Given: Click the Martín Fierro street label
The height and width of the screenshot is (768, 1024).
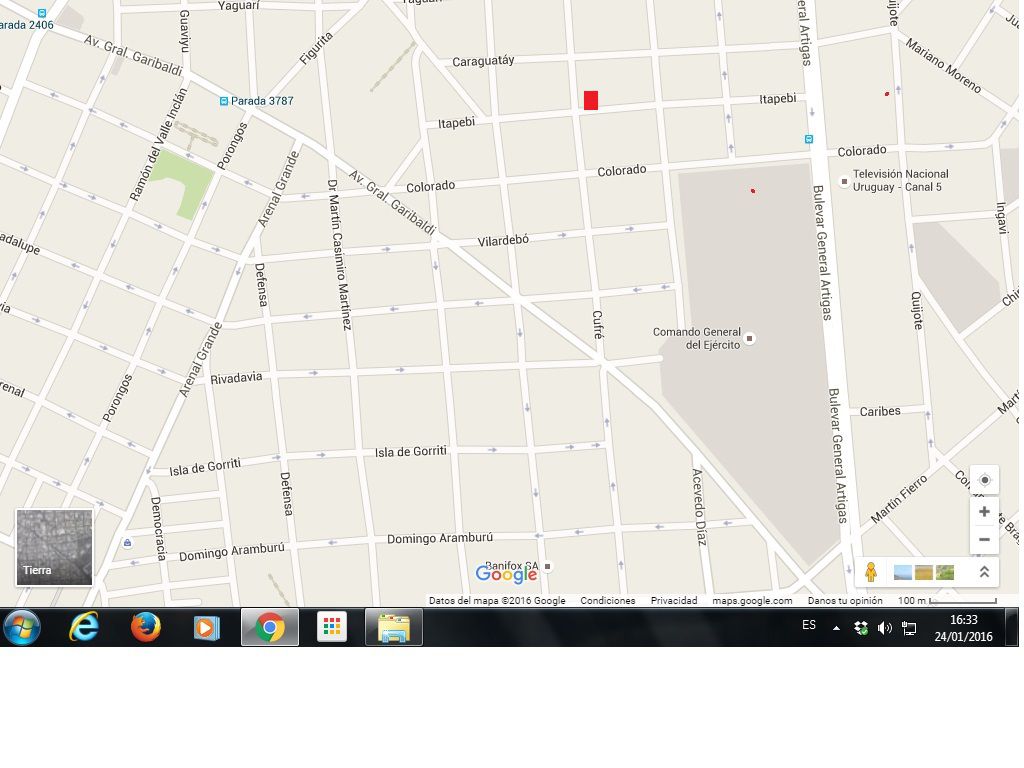Looking at the screenshot, I should 899,500.
